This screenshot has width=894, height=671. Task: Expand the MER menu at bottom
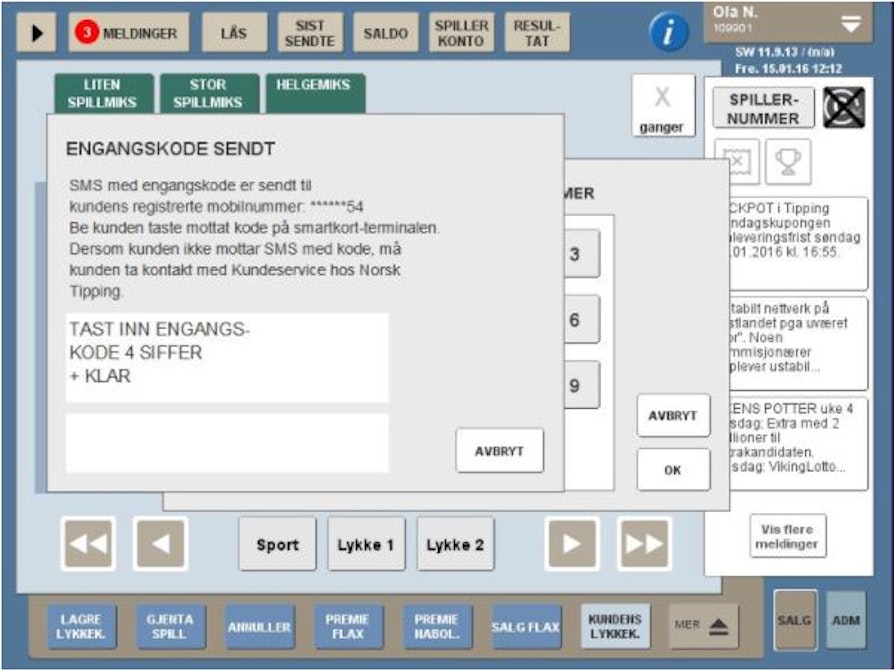[x=704, y=626]
